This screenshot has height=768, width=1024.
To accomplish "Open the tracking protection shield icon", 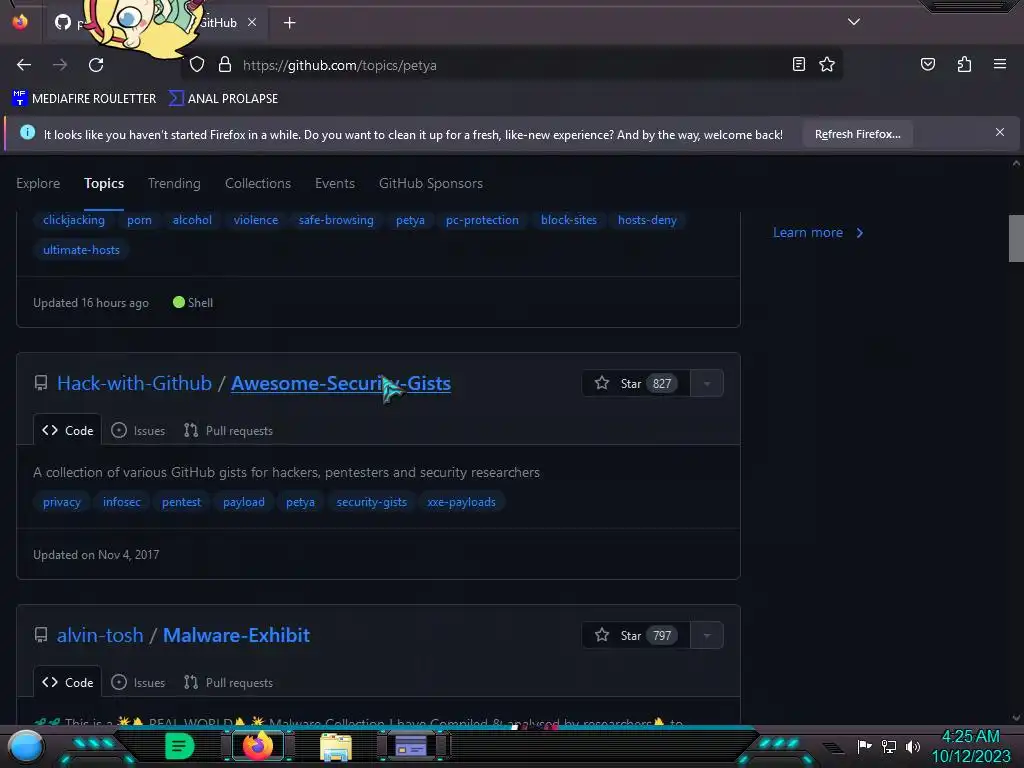I will click(197, 65).
